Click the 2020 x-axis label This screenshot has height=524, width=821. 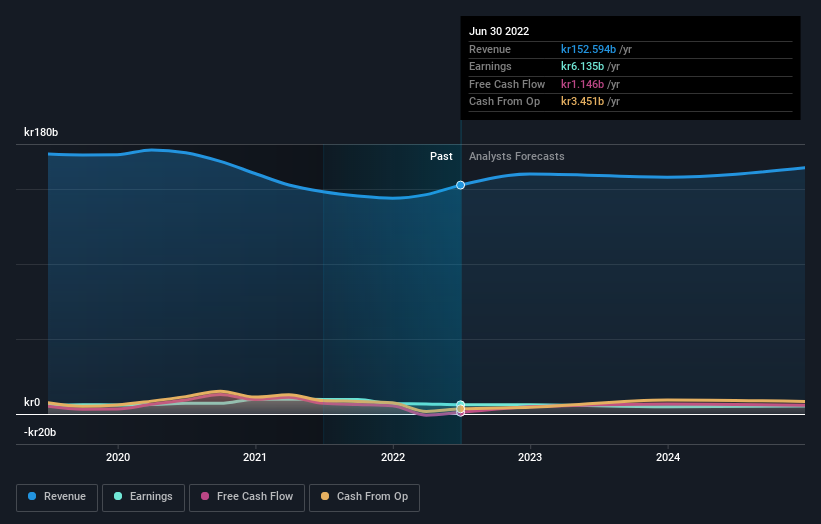click(x=118, y=457)
